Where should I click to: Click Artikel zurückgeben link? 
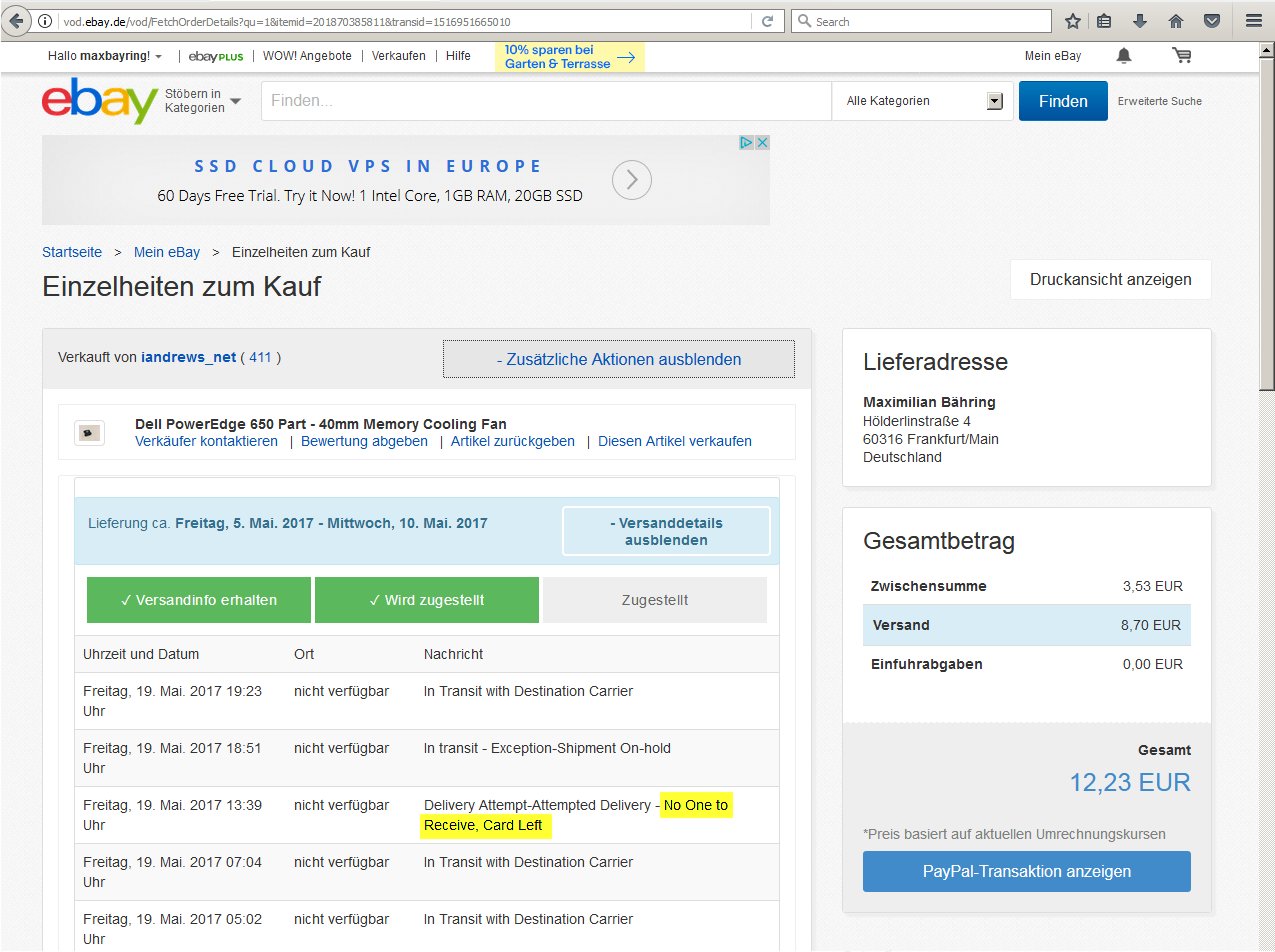coord(513,441)
